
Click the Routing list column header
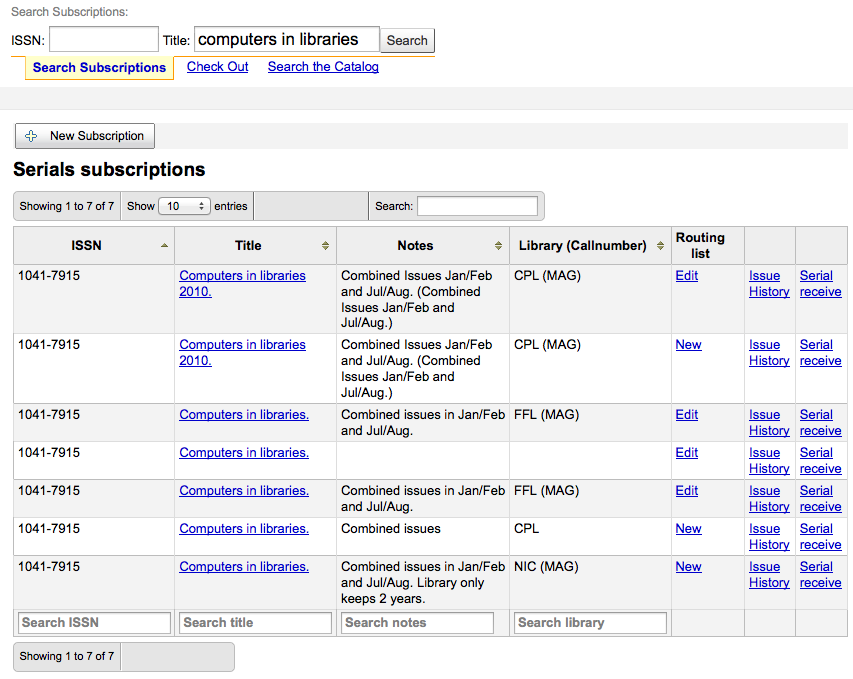(708, 246)
